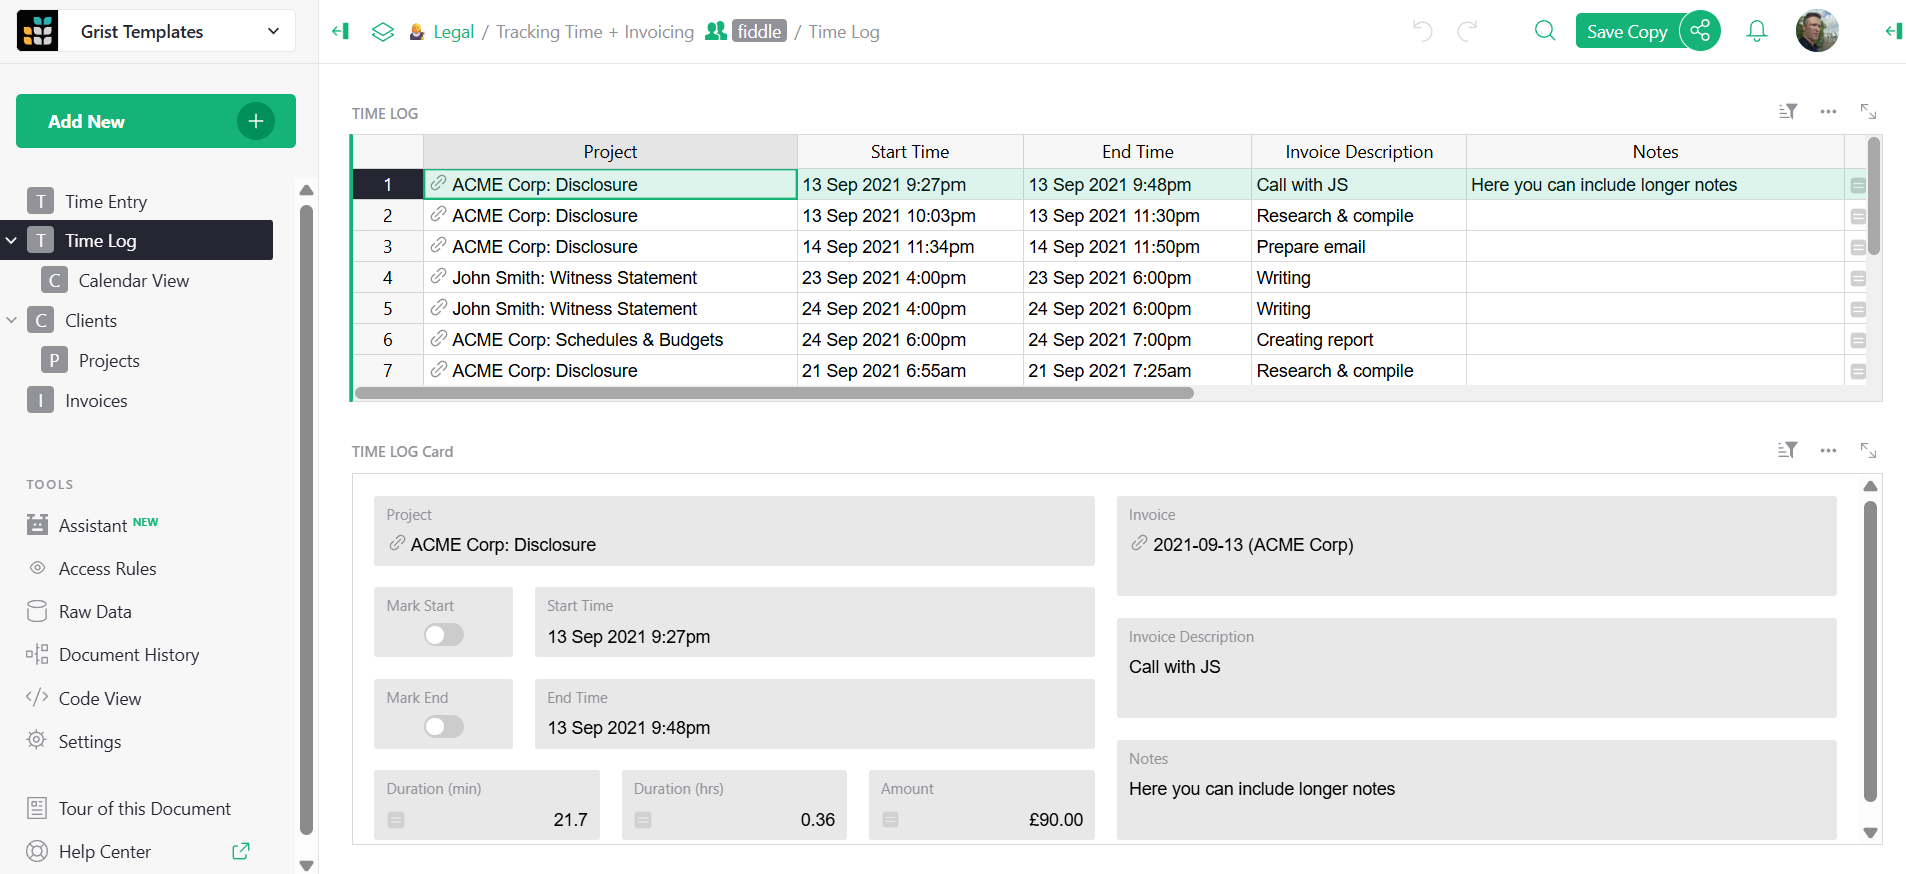The width and height of the screenshot is (1906, 874).
Task: Open three-dot menu of Time Log Card
Action: point(1828,451)
